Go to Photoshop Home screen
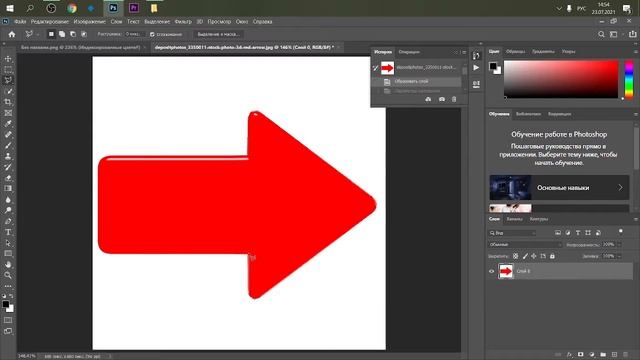The height and width of the screenshot is (360, 640). click(x=12, y=34)
